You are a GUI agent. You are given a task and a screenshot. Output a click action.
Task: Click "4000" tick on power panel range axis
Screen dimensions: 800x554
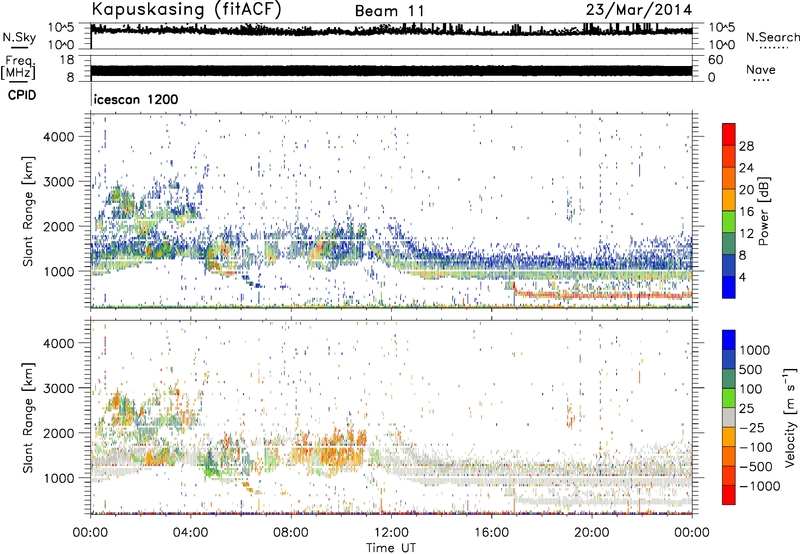coord(58,137)
